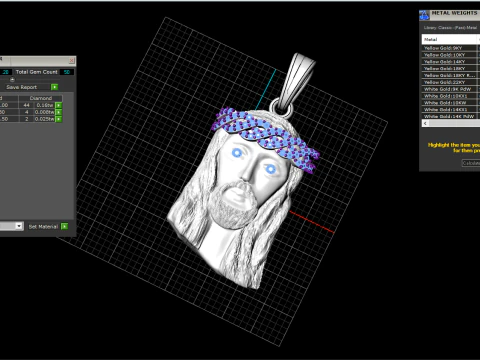The height and width of the screenshot is (360, 480).
Task: Select Yellow Gold 14KY metal row
Action: click(x=450, y=62)
